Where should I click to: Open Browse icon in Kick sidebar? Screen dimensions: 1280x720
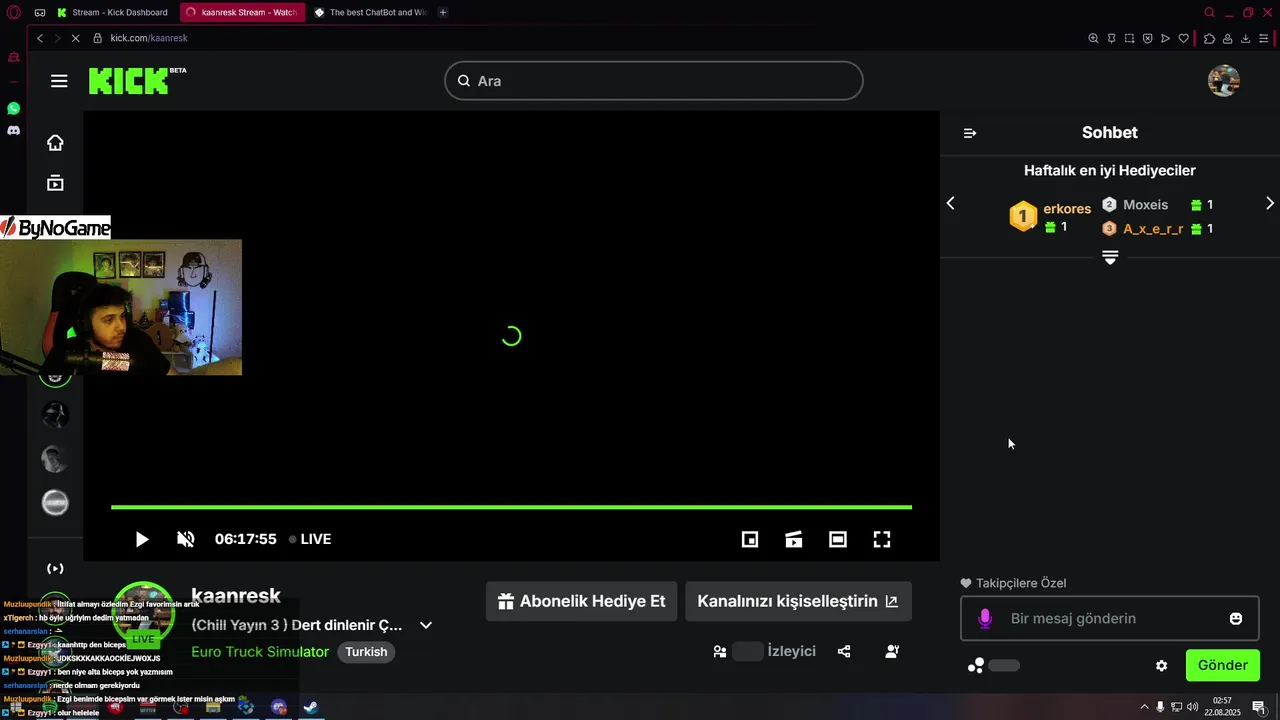click(x=55, y=183)
